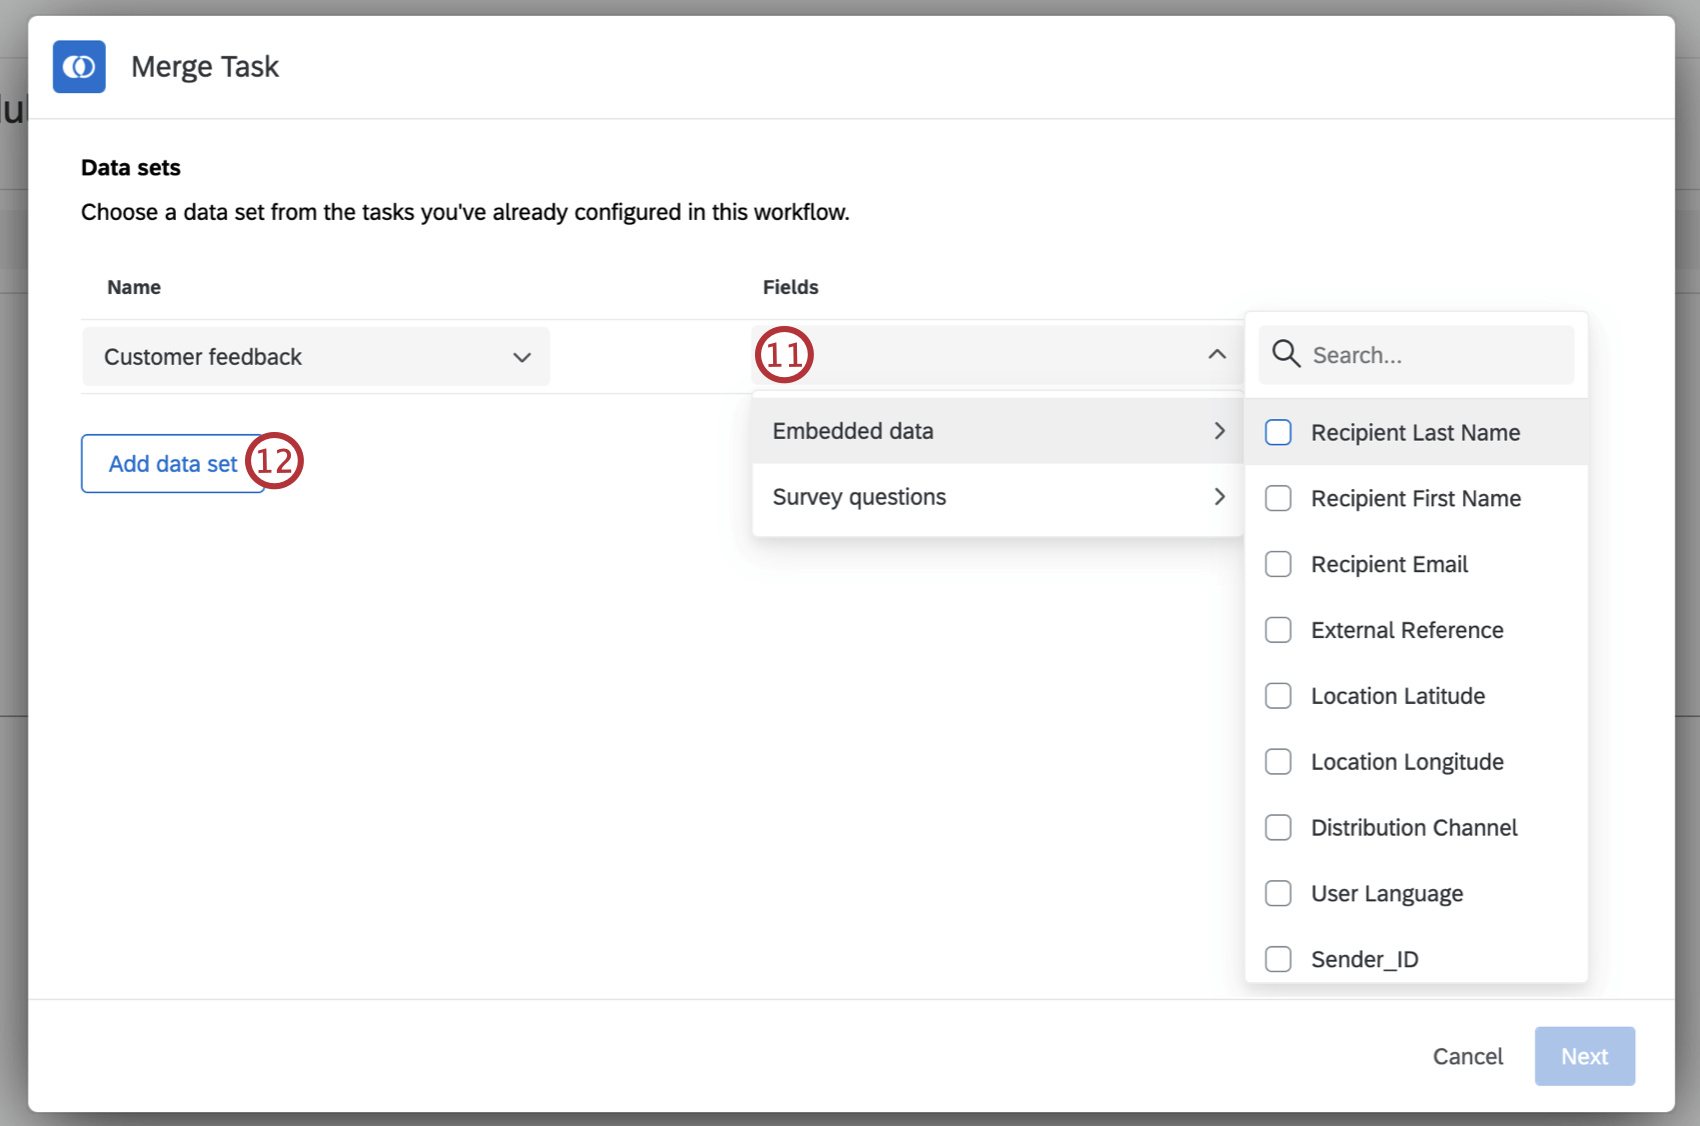
Task: Expand the Embedded data submenu arrow
Action: 1219,430
